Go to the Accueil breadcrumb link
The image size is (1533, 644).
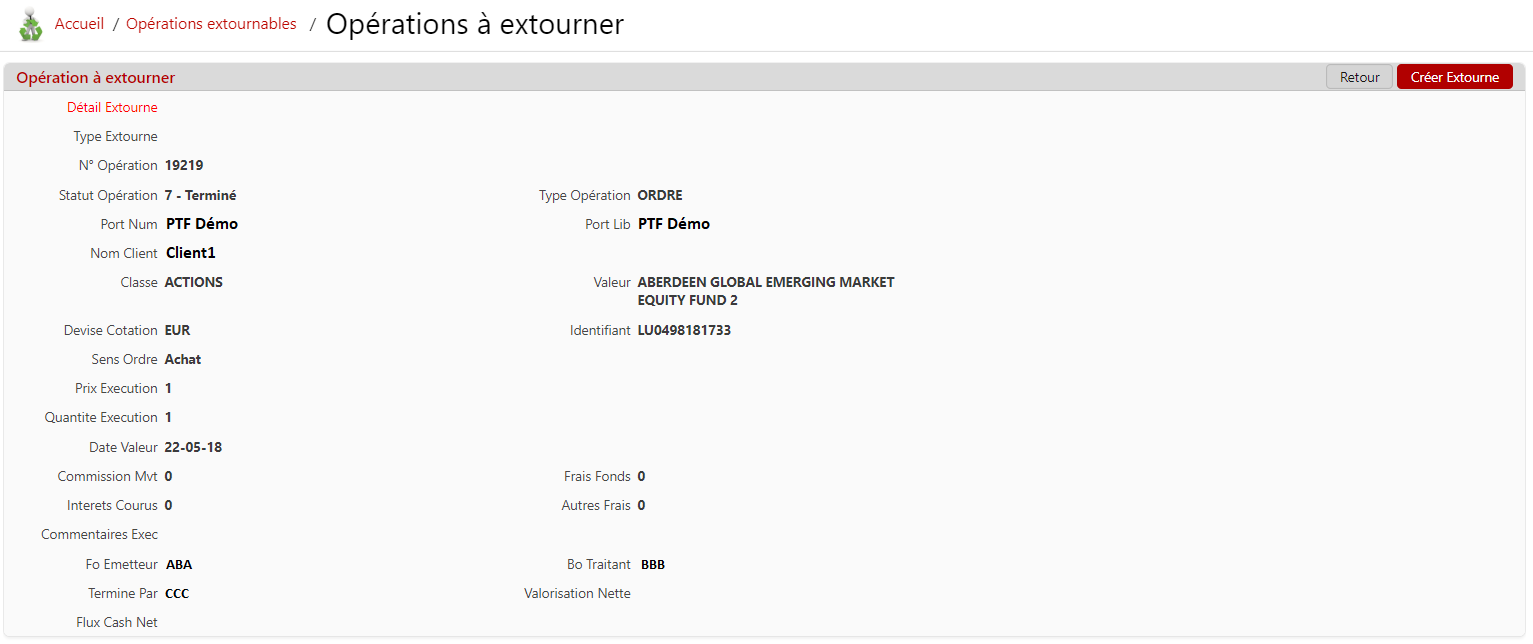[79, 24]
